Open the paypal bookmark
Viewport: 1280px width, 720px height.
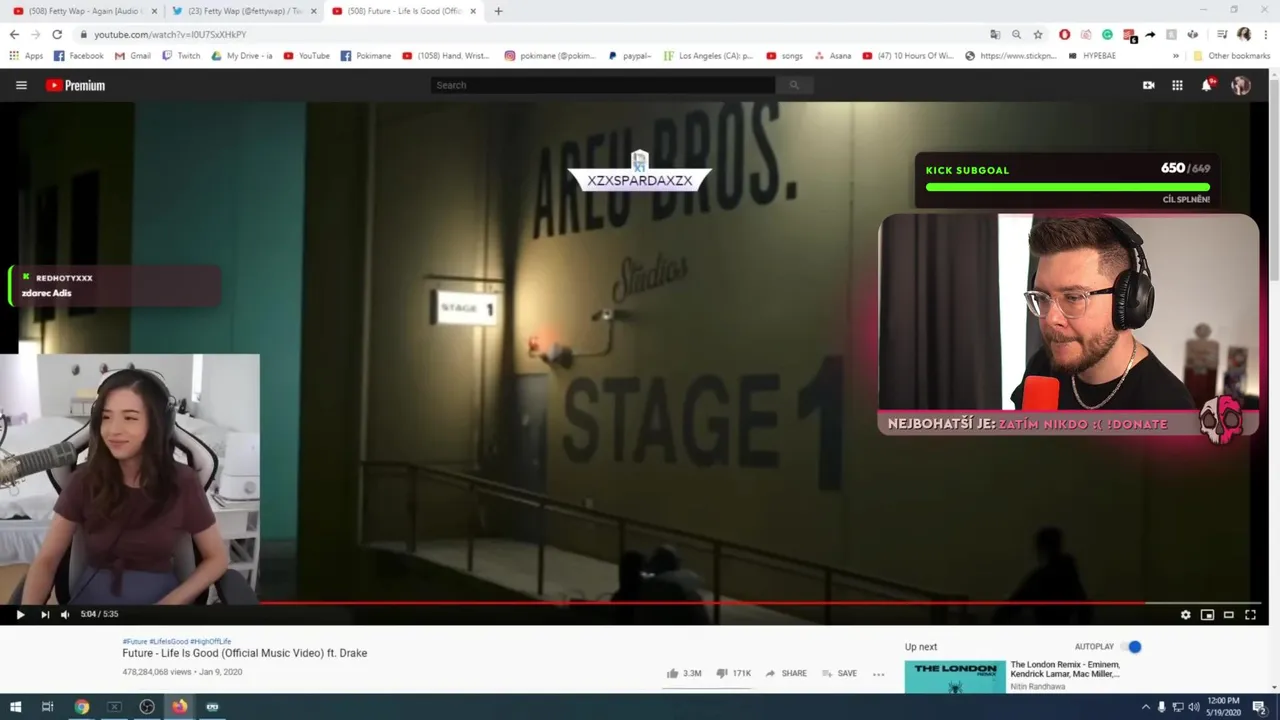(x=630, y=56)
